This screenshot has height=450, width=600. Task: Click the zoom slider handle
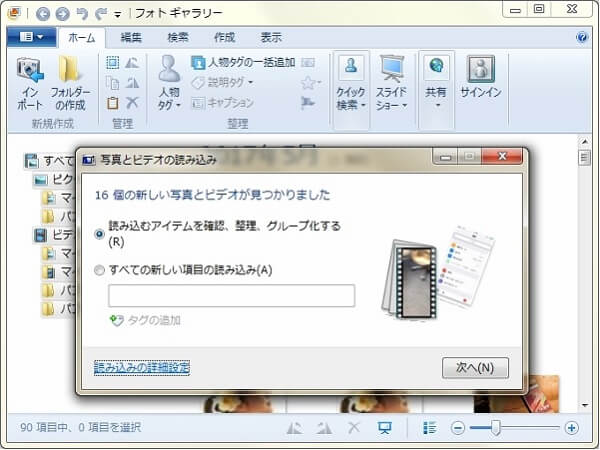[x=496, y=428]
